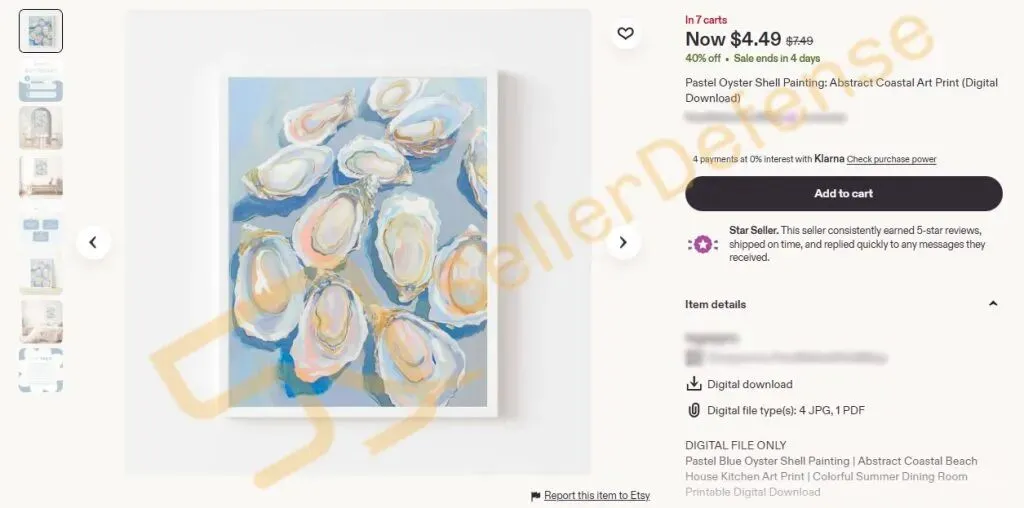Add the oyster print to cart
The image size is (1024, 508).
(843, 193)
